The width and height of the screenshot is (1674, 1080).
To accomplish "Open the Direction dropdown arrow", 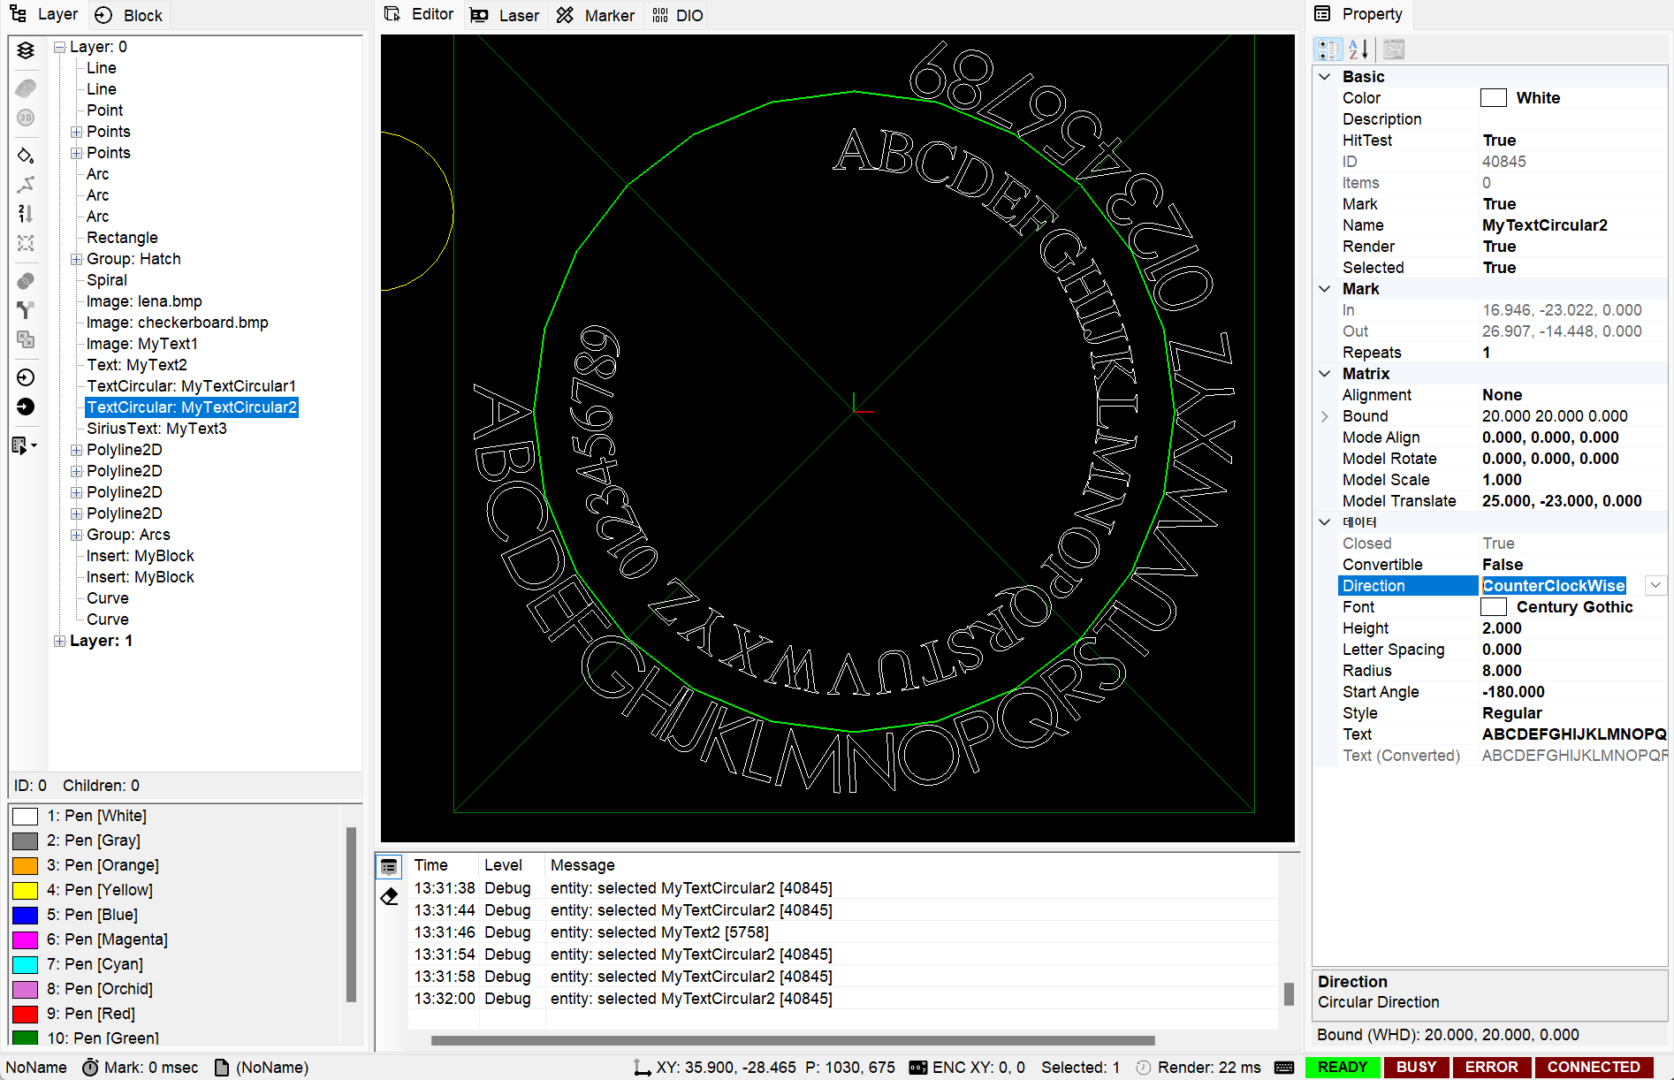I will (x=1656, y=586).
